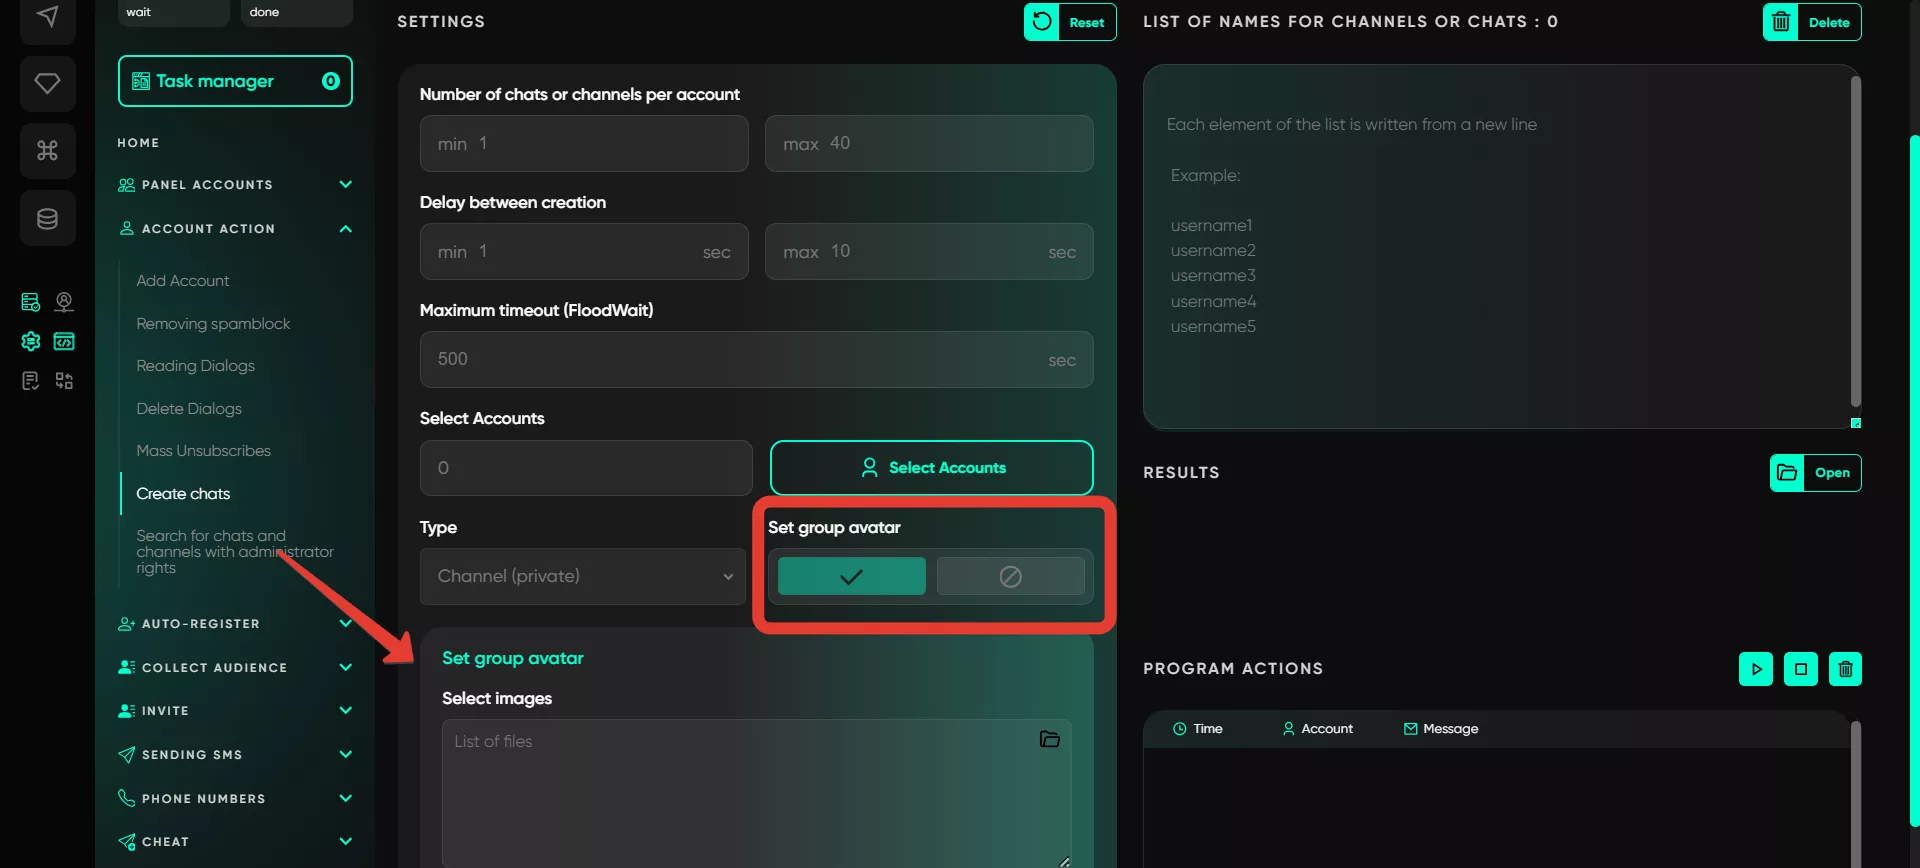Browse image files via the folder icon

click(x=1050, y=739)
